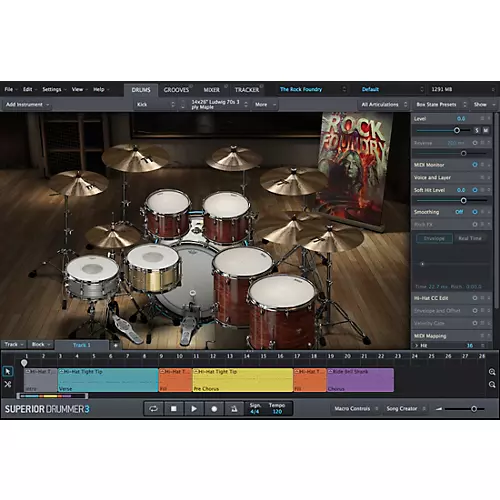Enable the Velocity Gate power toggle
Image resolution: width=500 pixels, height=500 pixels.
(x=475, y=323)
